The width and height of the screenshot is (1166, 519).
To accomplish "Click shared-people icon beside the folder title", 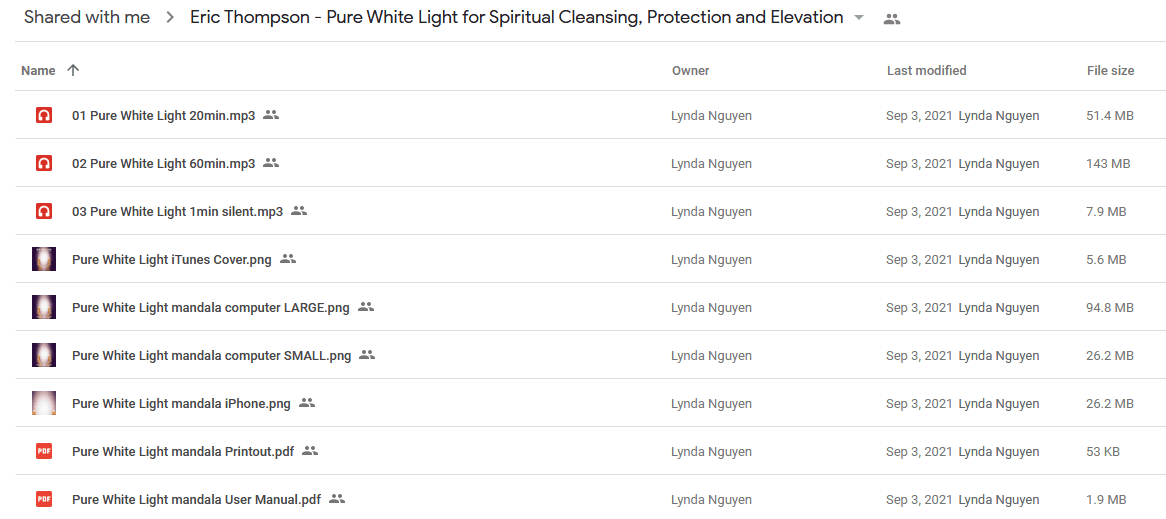I will click(892, 19).
